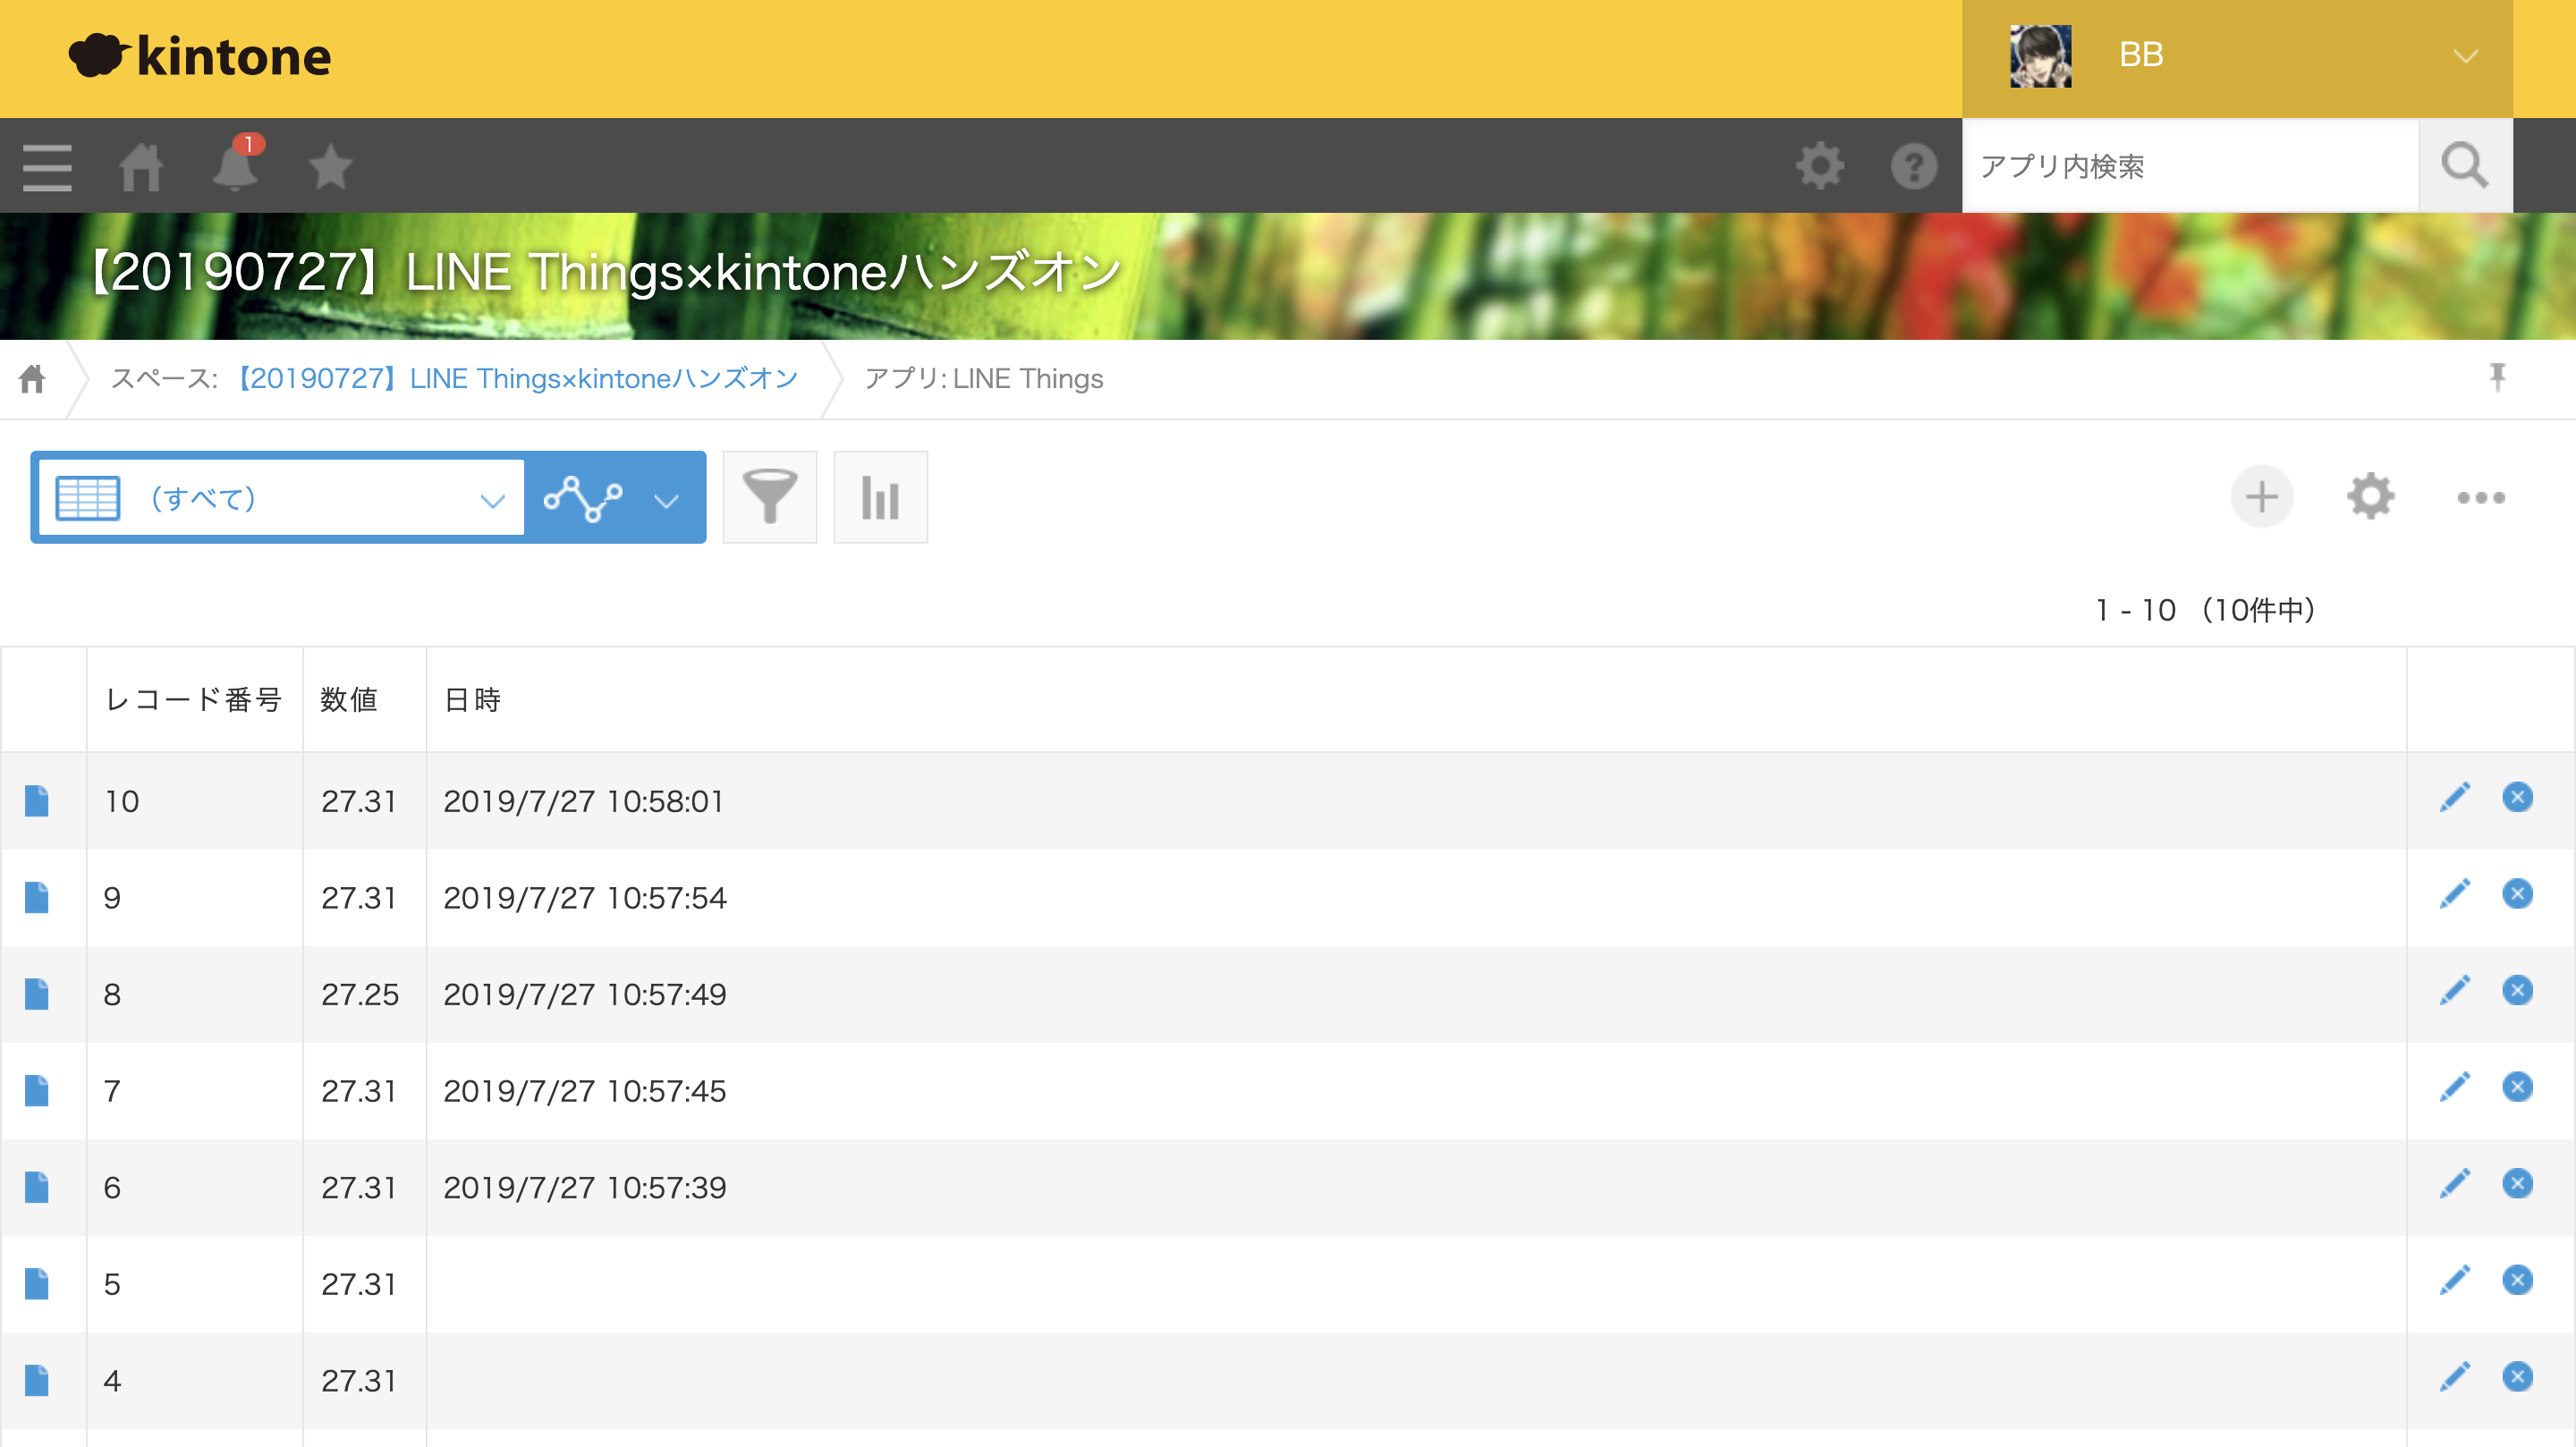Open details of record 5
The width and height of the screenshot is (2576, 1447).
37,1284
